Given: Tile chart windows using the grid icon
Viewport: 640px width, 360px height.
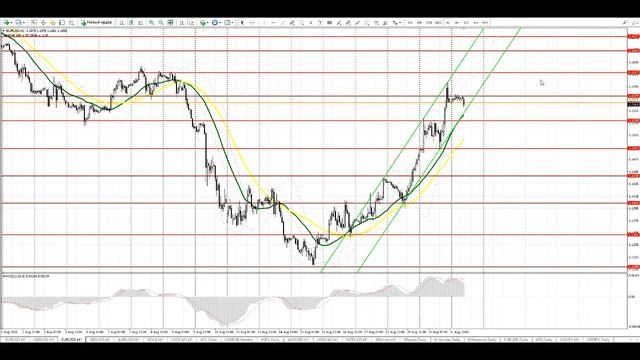Looking at the screenshot, I should [170, 22].
